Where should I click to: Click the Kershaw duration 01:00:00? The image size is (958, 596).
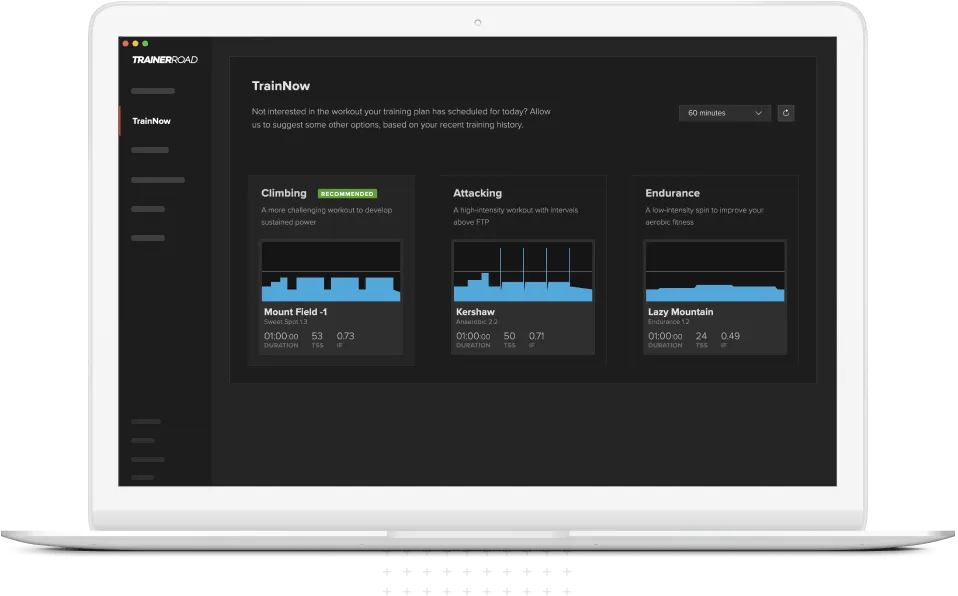click(474, 336)
